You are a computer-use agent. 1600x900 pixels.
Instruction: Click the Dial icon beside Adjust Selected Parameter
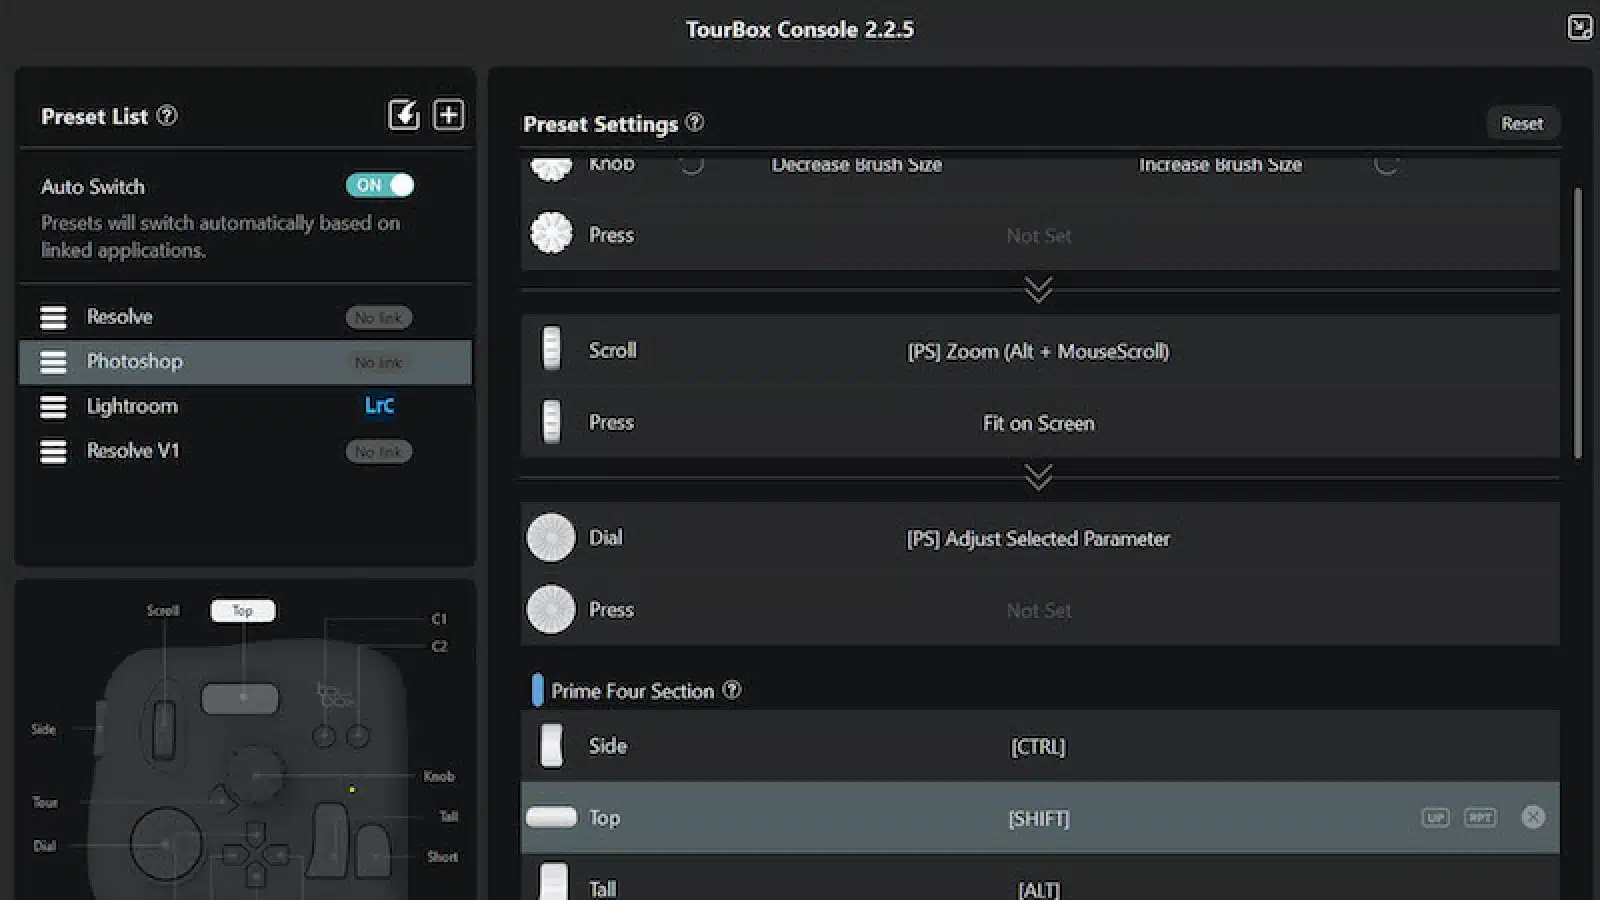551,537
